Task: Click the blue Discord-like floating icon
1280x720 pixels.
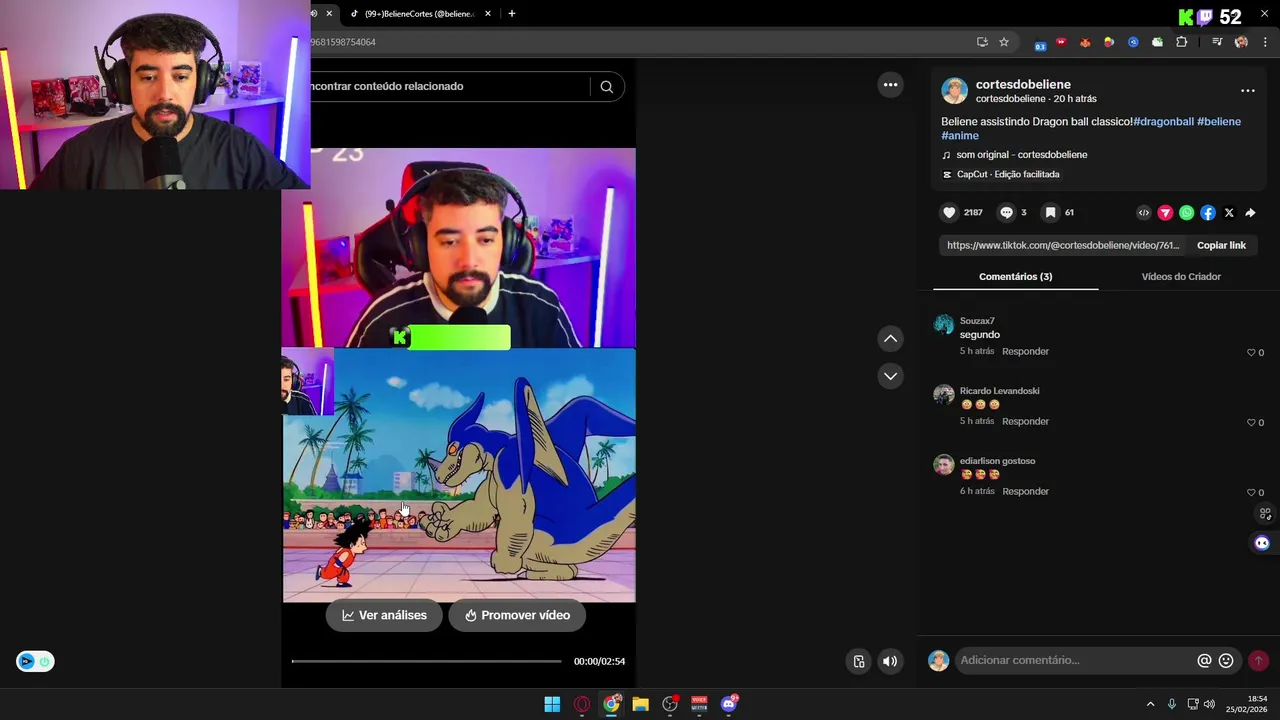Action: (1262, 543)
